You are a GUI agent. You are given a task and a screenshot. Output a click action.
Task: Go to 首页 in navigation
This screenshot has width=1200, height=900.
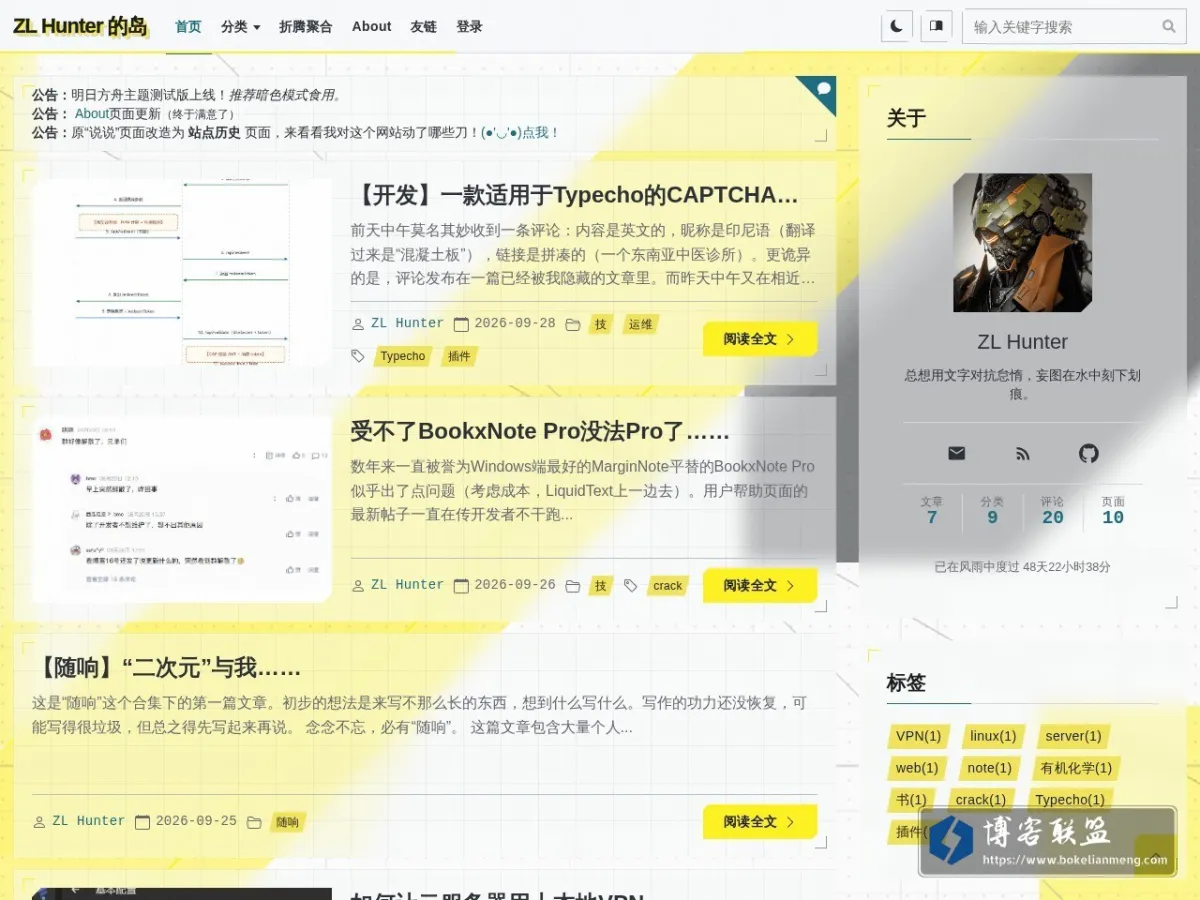188,27
